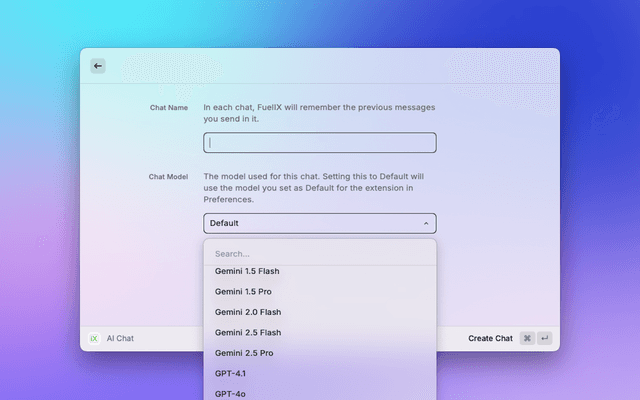Click the Chat Model field label
The width and height of the screenshot is (640, 400).
168,176
